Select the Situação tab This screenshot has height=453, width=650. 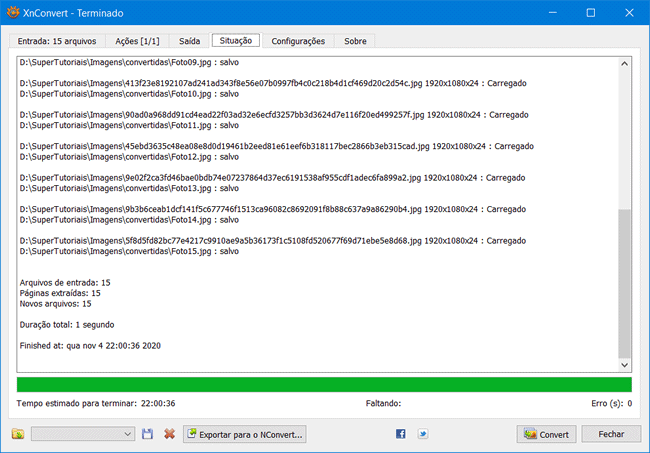tap(236, 41)
